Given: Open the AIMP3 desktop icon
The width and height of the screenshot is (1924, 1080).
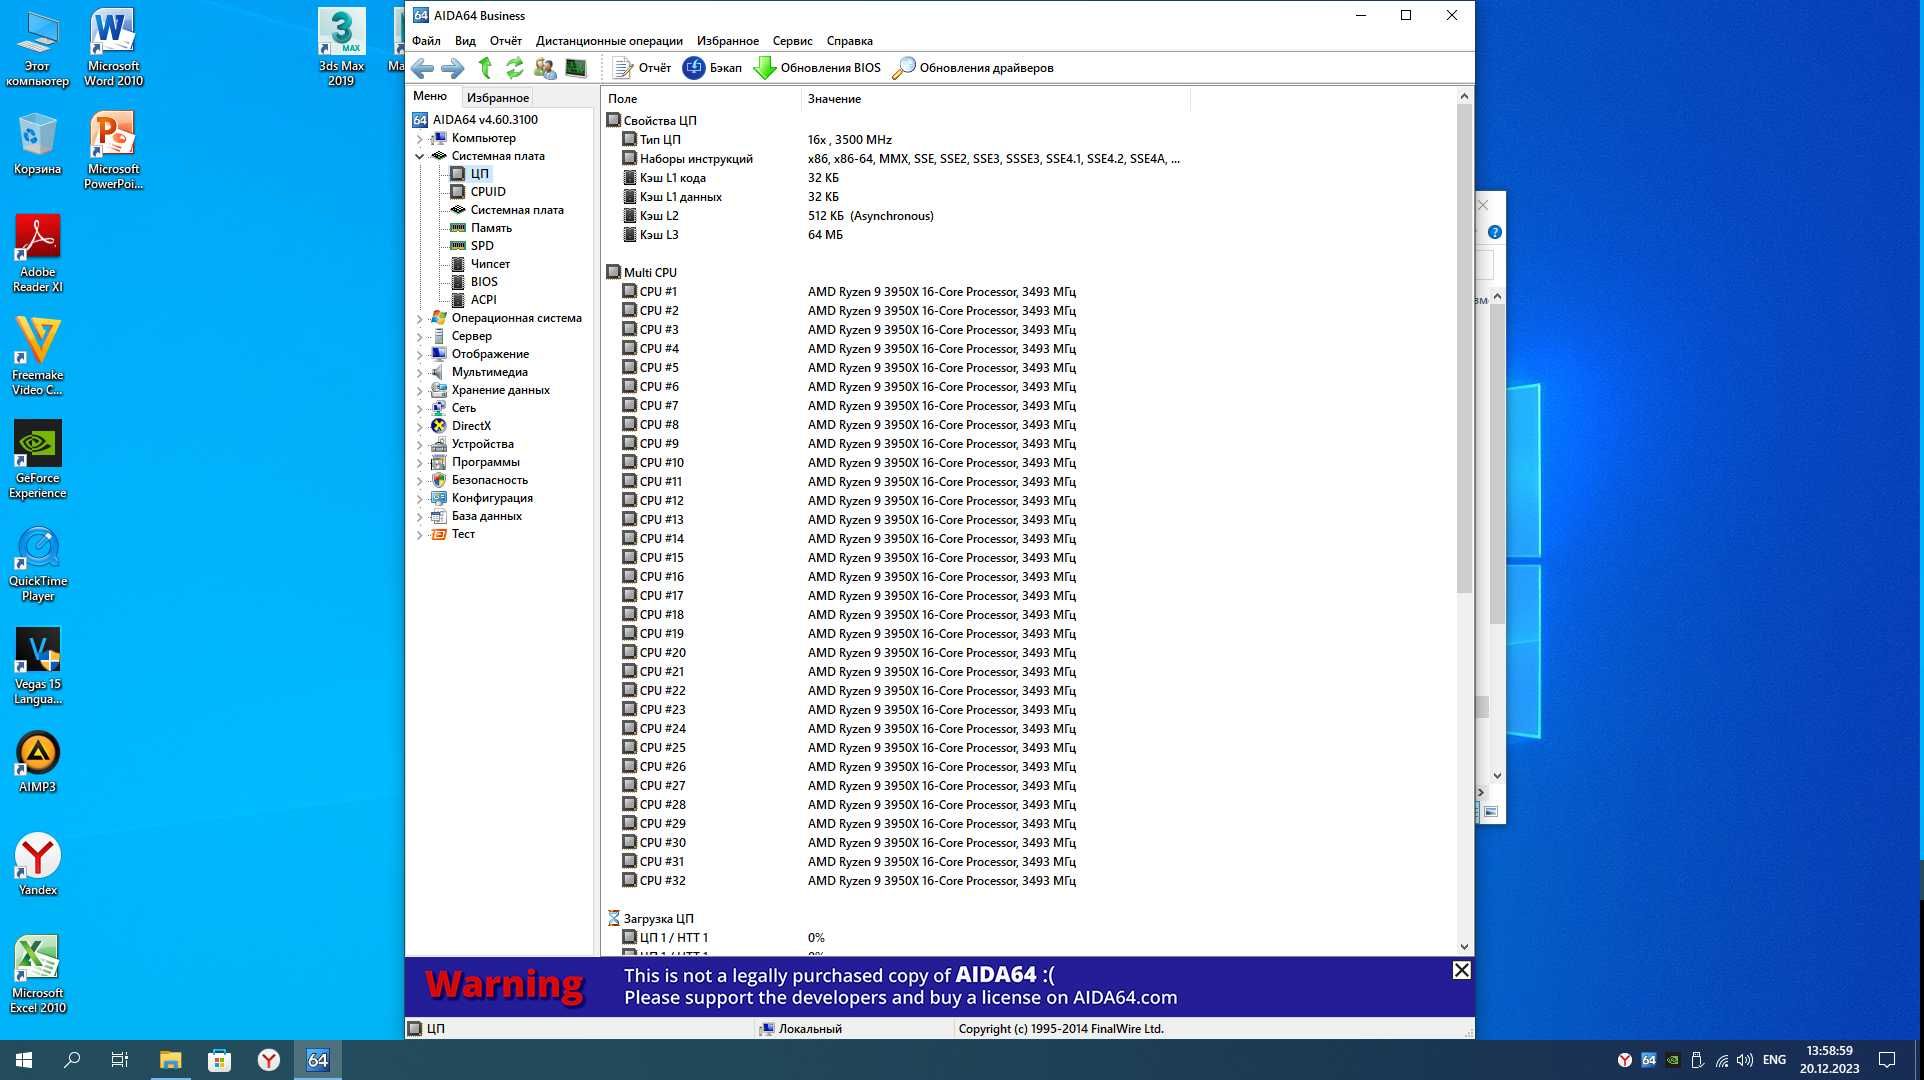Looking at the screenshot, I should 38,762.
